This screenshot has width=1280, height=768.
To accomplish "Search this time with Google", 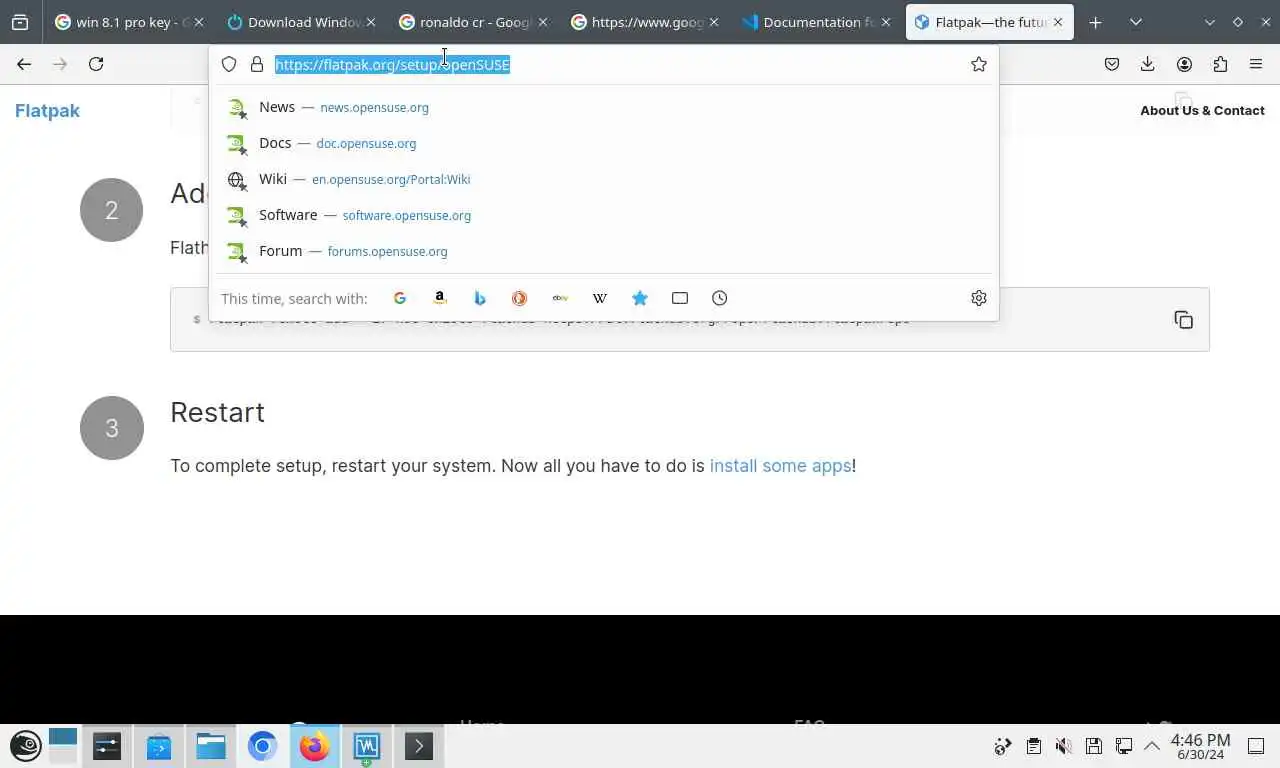I will tap(400, 298).
